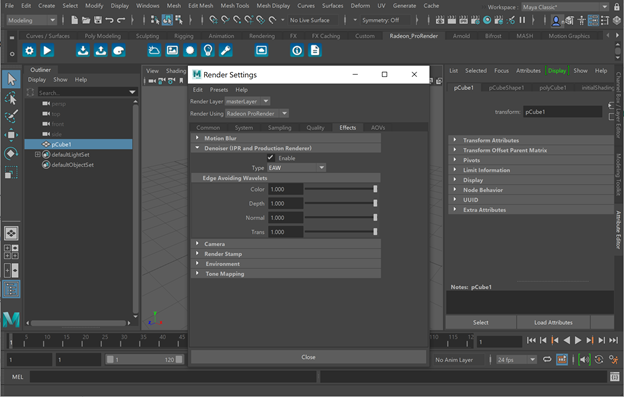
Task: Adjust the Normal slider handle
Action: 375,218
